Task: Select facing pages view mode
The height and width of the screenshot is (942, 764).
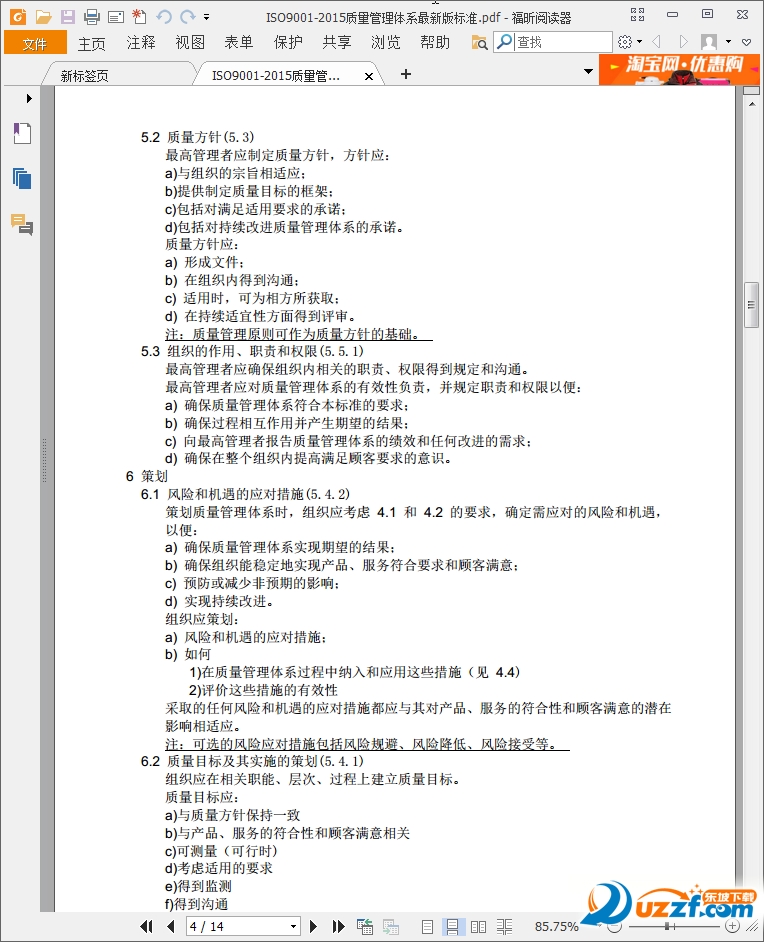Action: (x=479, y=927)
